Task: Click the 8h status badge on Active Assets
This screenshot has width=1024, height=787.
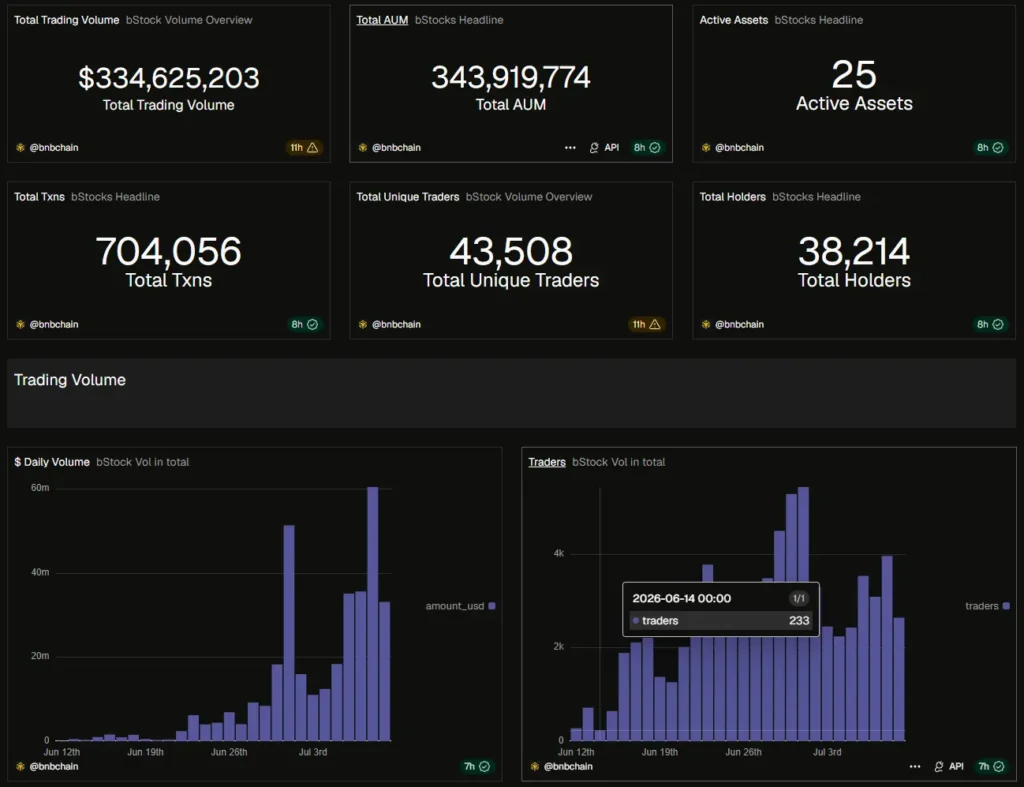Action: [990, 148]
